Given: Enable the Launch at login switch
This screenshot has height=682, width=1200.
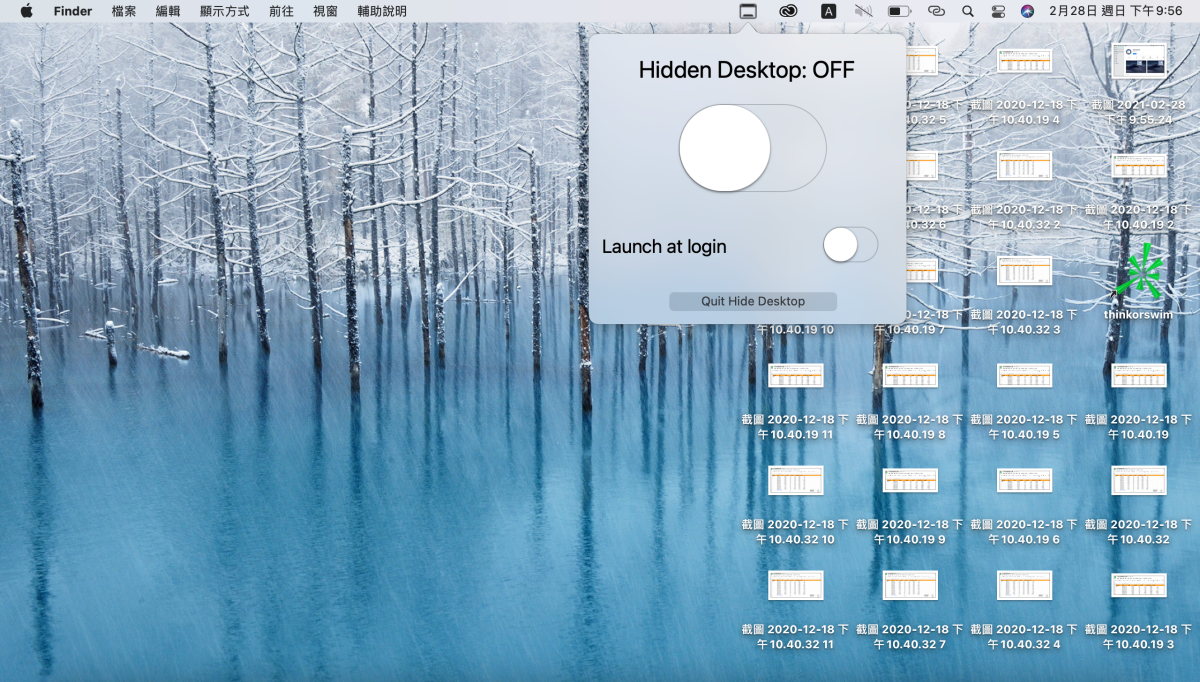Looking at the screenshot, I should [x=850, y=245].
